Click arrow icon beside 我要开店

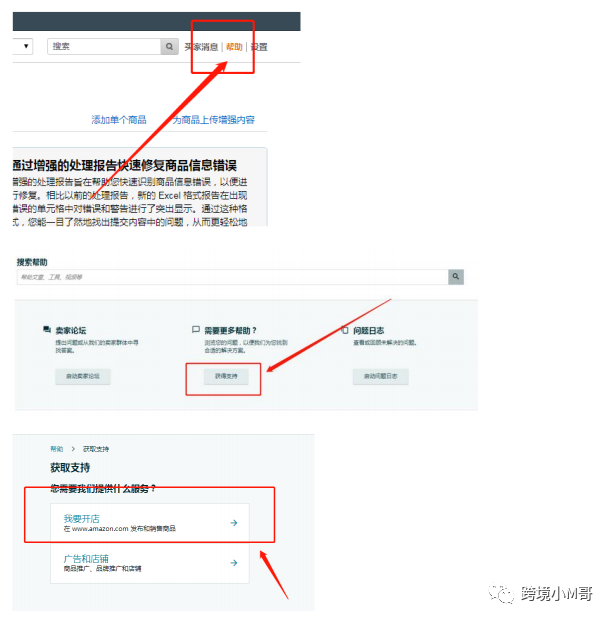(234, 523)
